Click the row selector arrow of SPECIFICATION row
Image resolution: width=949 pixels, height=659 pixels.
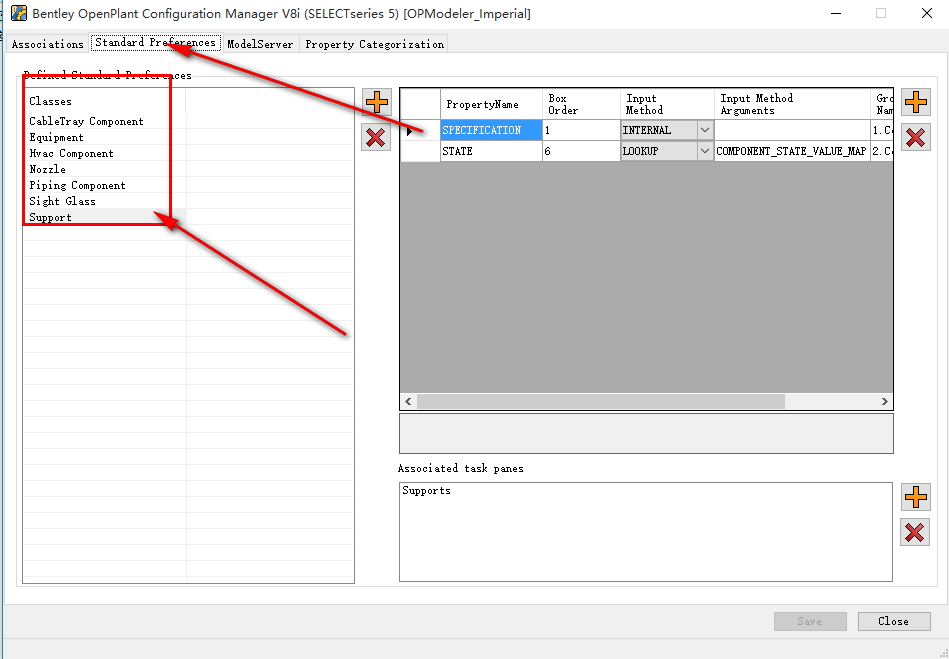click(420, 130)
